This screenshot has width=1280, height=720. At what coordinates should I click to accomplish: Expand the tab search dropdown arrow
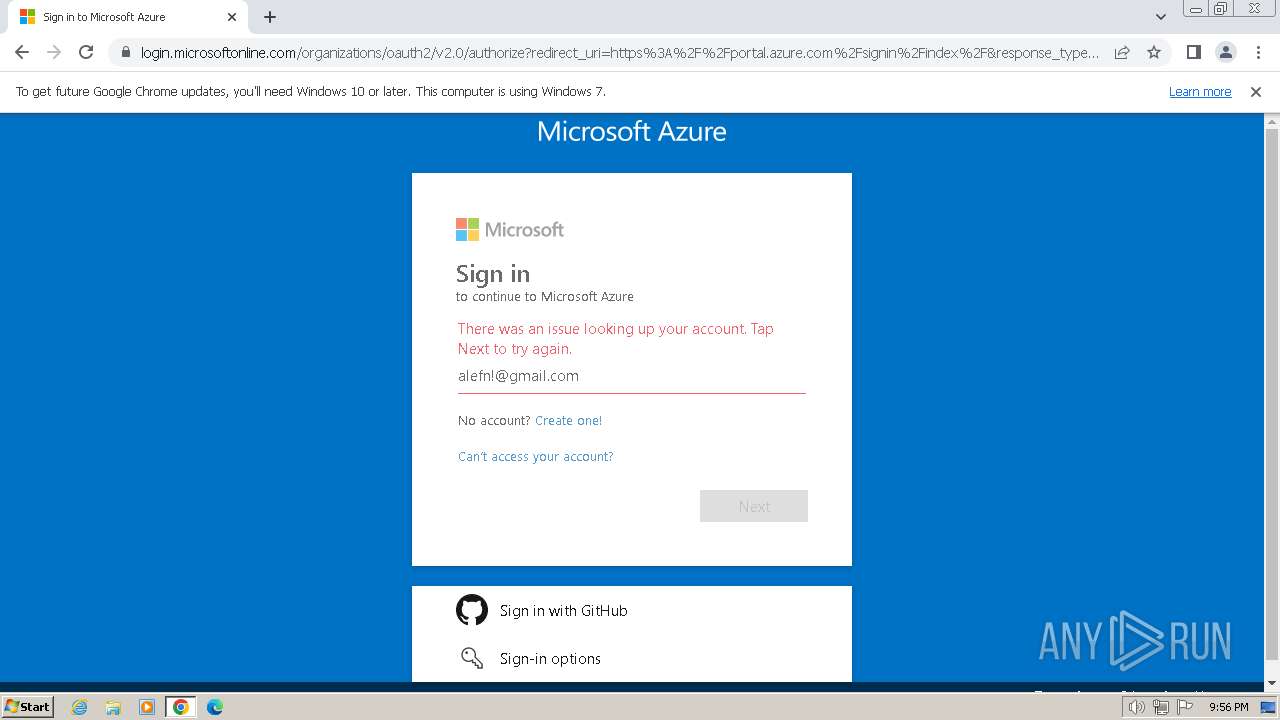point(1161,17)
